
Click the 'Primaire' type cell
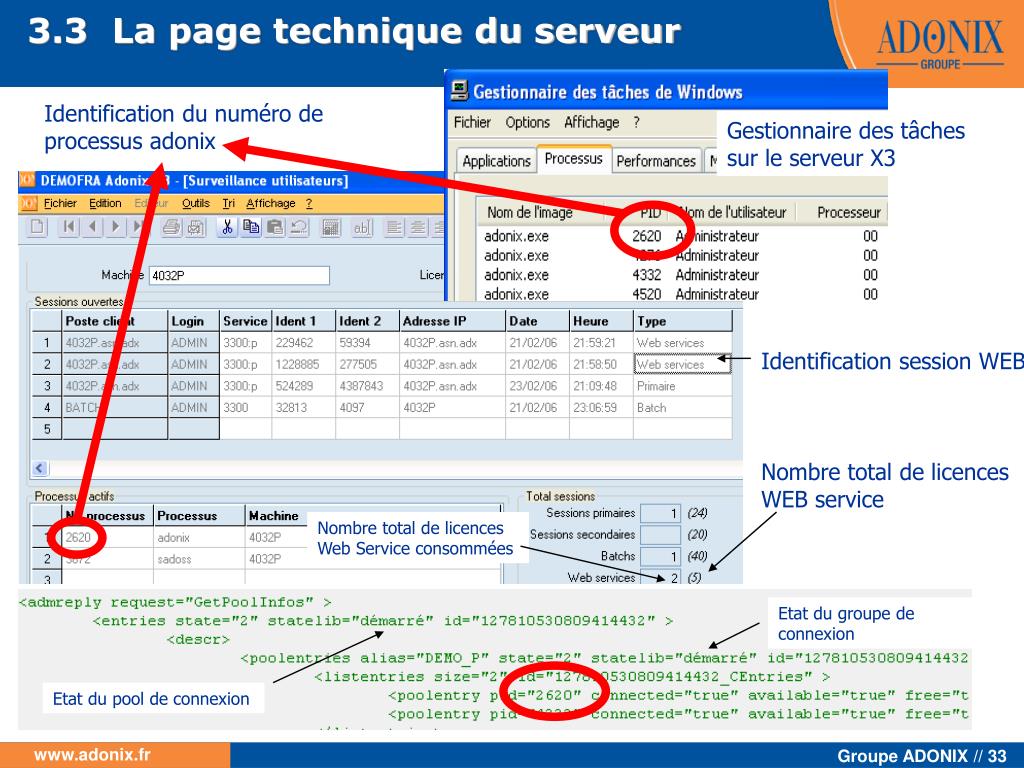point(683,386)
